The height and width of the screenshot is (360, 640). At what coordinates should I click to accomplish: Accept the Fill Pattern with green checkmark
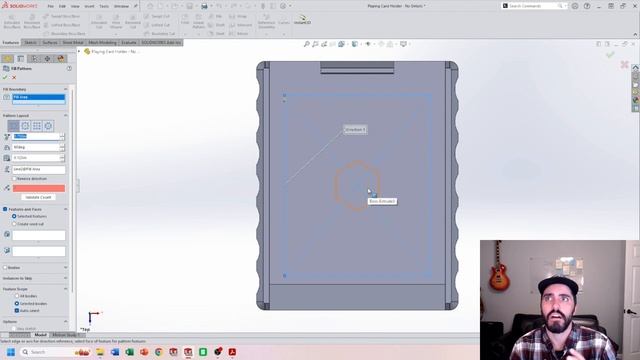[5, 77]
